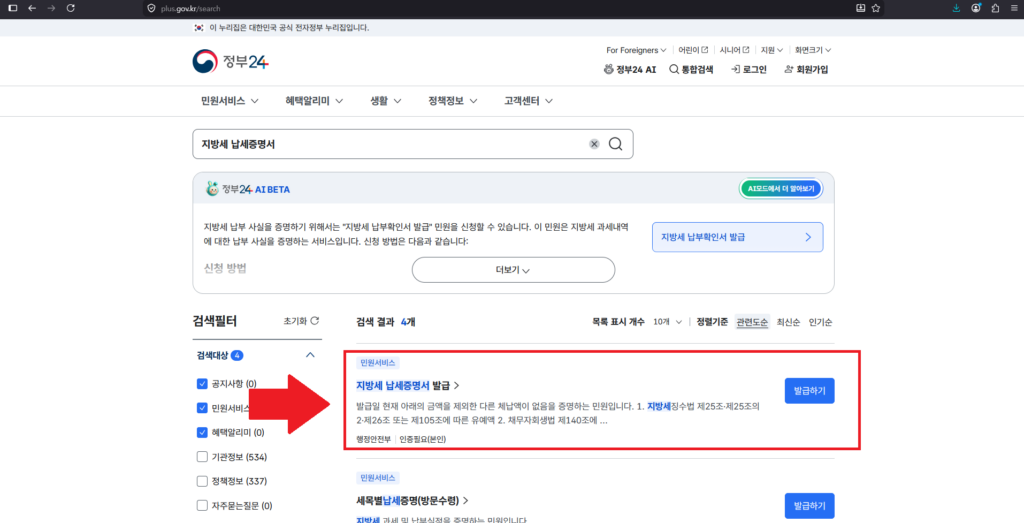Reload the page with refresh icon
Screen dimensions: 1024x523
click(71, 8)
